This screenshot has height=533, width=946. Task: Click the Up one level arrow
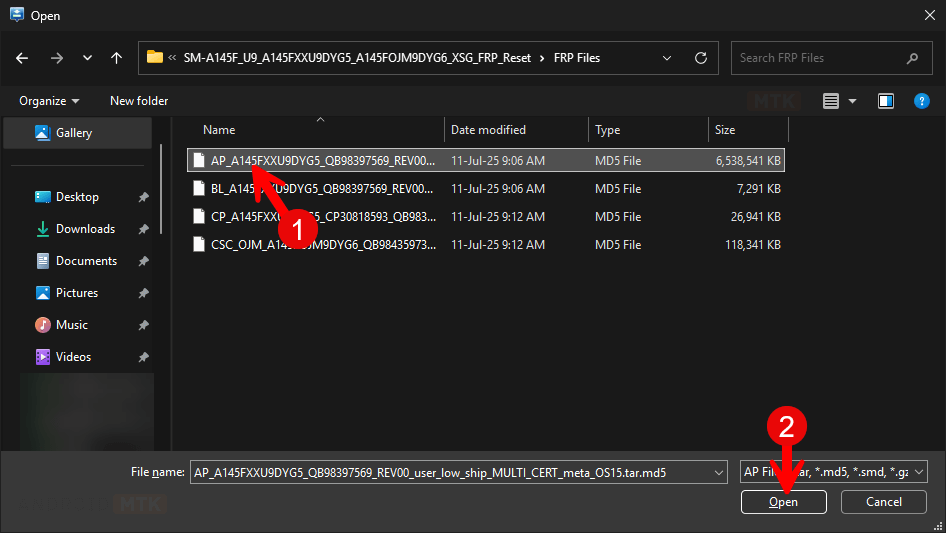(x=116, y=58)
